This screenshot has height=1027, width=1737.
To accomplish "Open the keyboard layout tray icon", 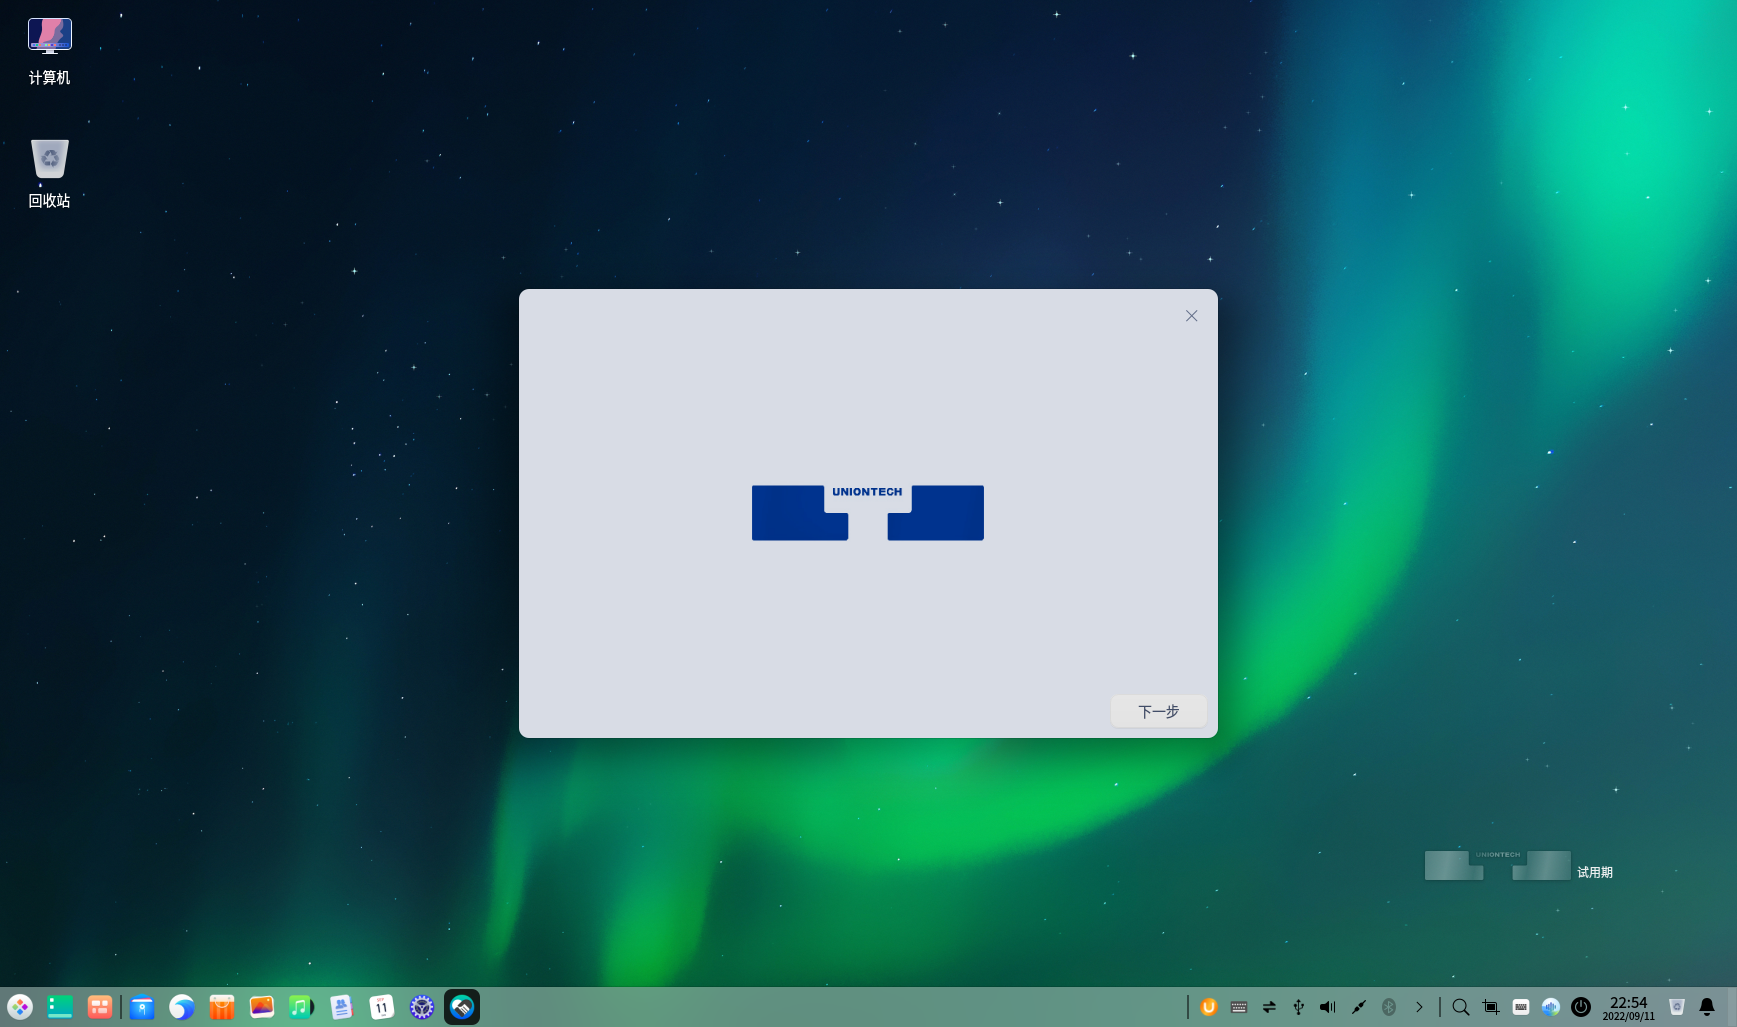I will [x=1239, y=1007].
